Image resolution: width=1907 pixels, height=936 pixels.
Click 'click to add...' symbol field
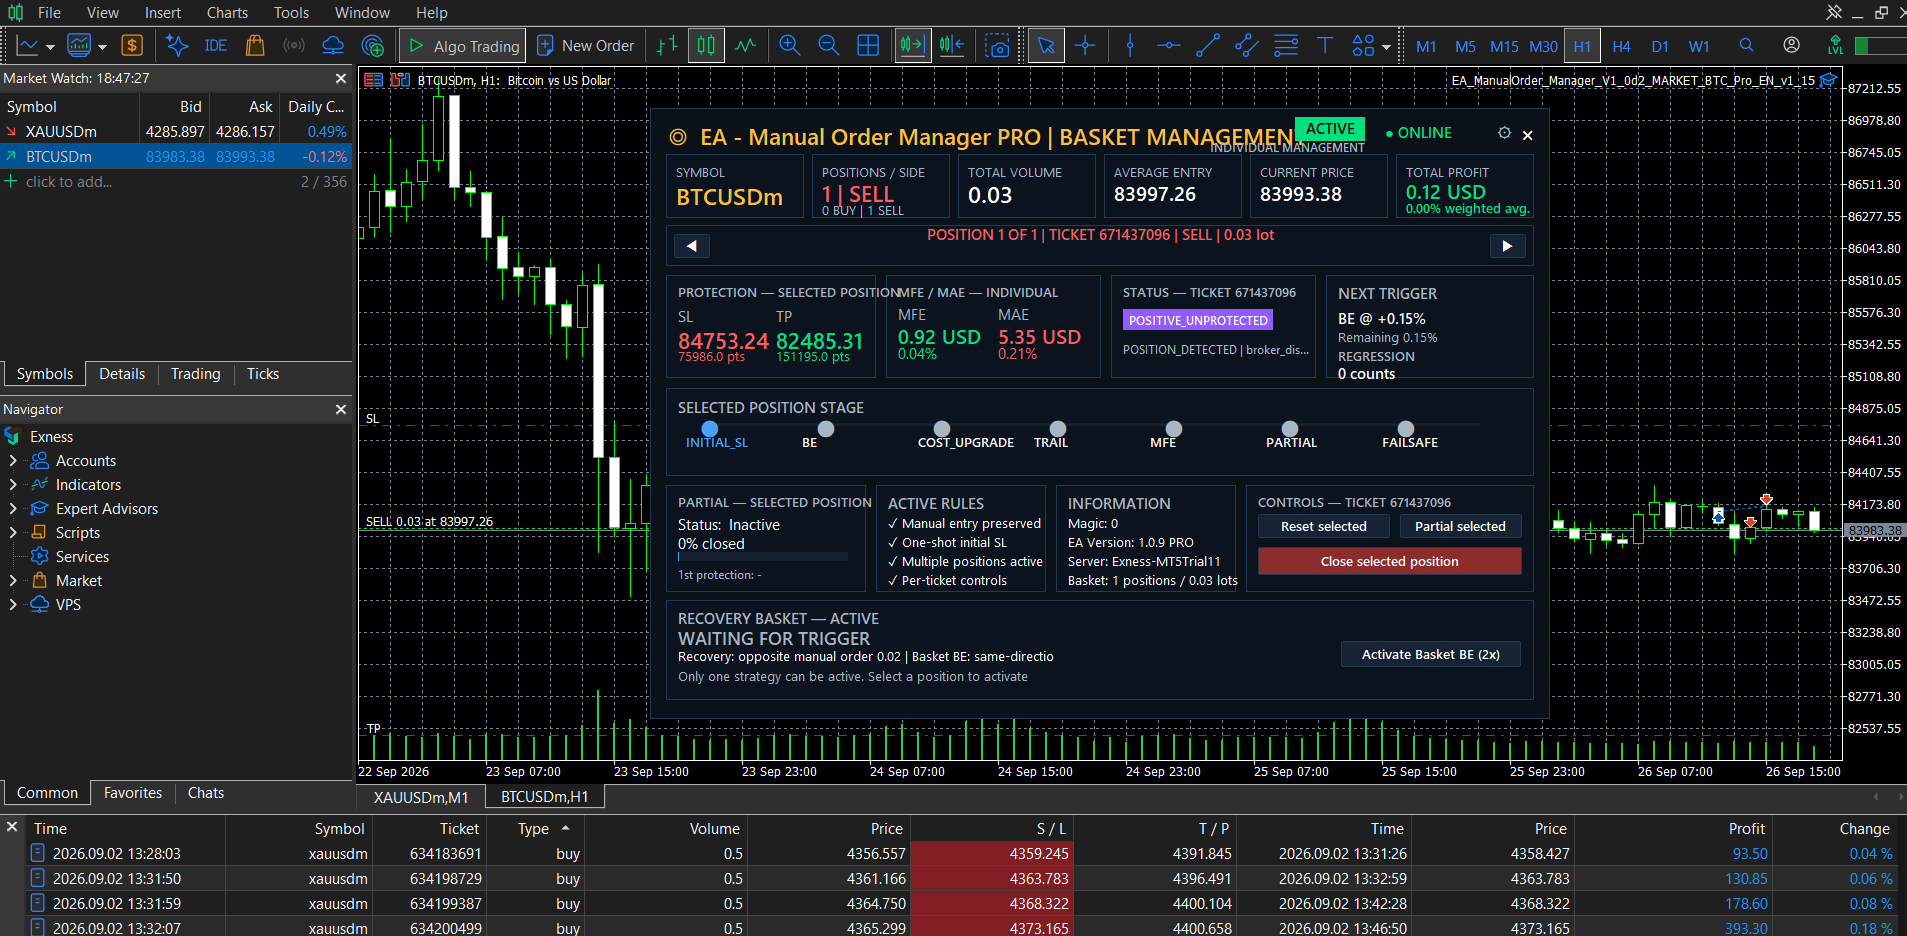(x=69, y=182)
